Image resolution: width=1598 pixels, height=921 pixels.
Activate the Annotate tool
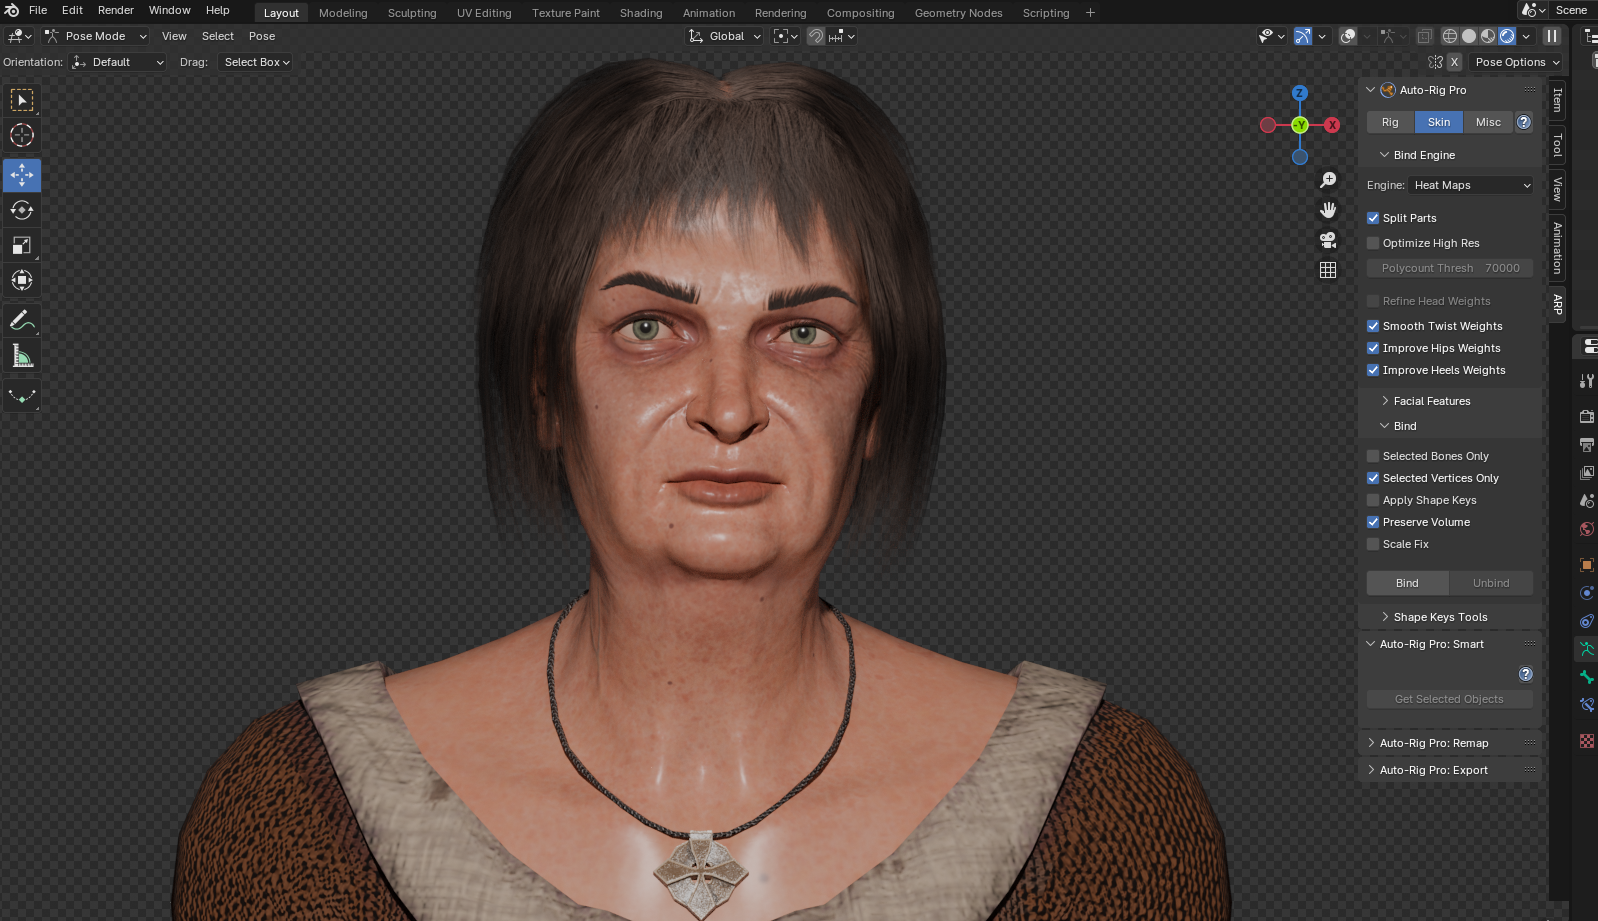(x=22, y=321)
